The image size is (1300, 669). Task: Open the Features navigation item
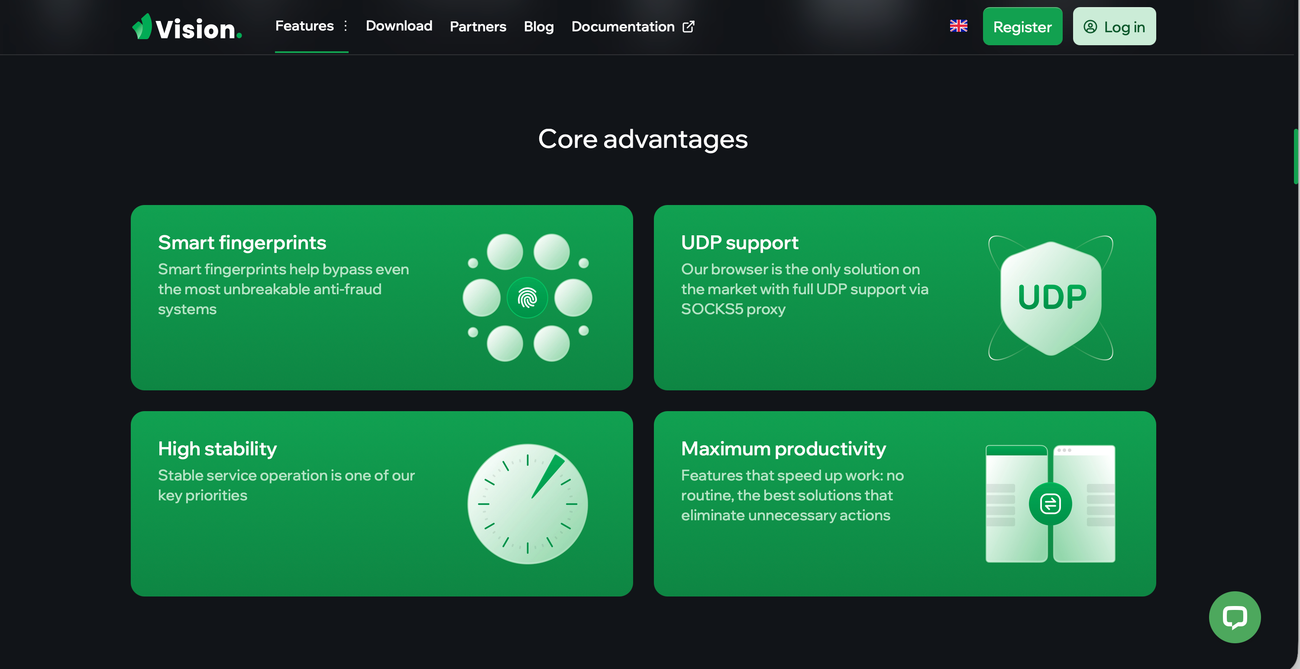click(x=304, y=26)
